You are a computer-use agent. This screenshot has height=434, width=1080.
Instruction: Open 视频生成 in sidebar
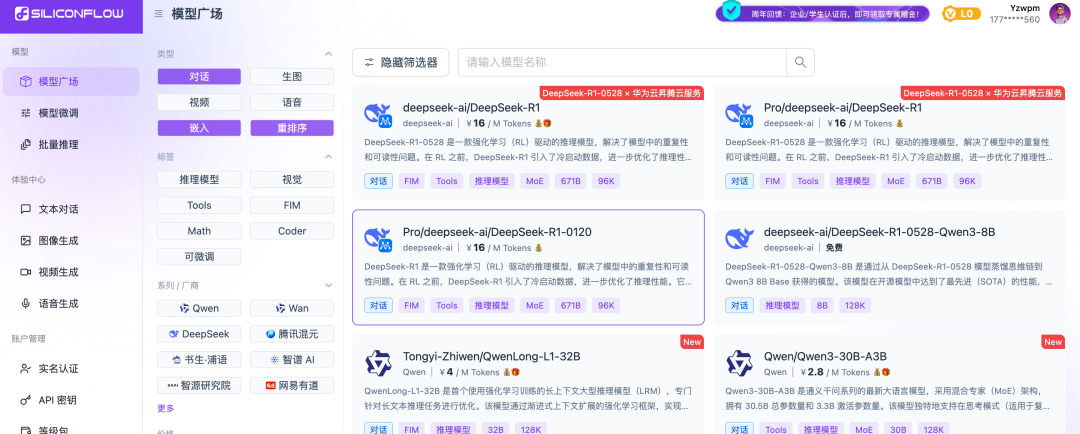pyautogui.click(x=71, y=272)
